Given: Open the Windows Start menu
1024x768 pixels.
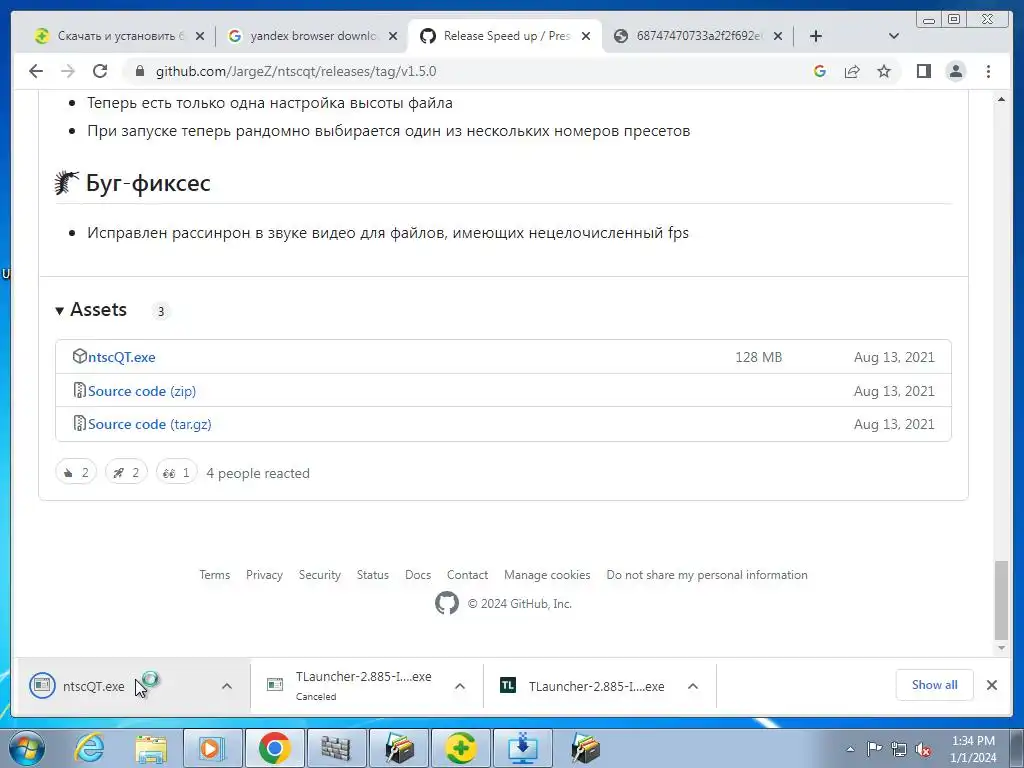Looking at the screenshot, I should [x=26, y=748].
